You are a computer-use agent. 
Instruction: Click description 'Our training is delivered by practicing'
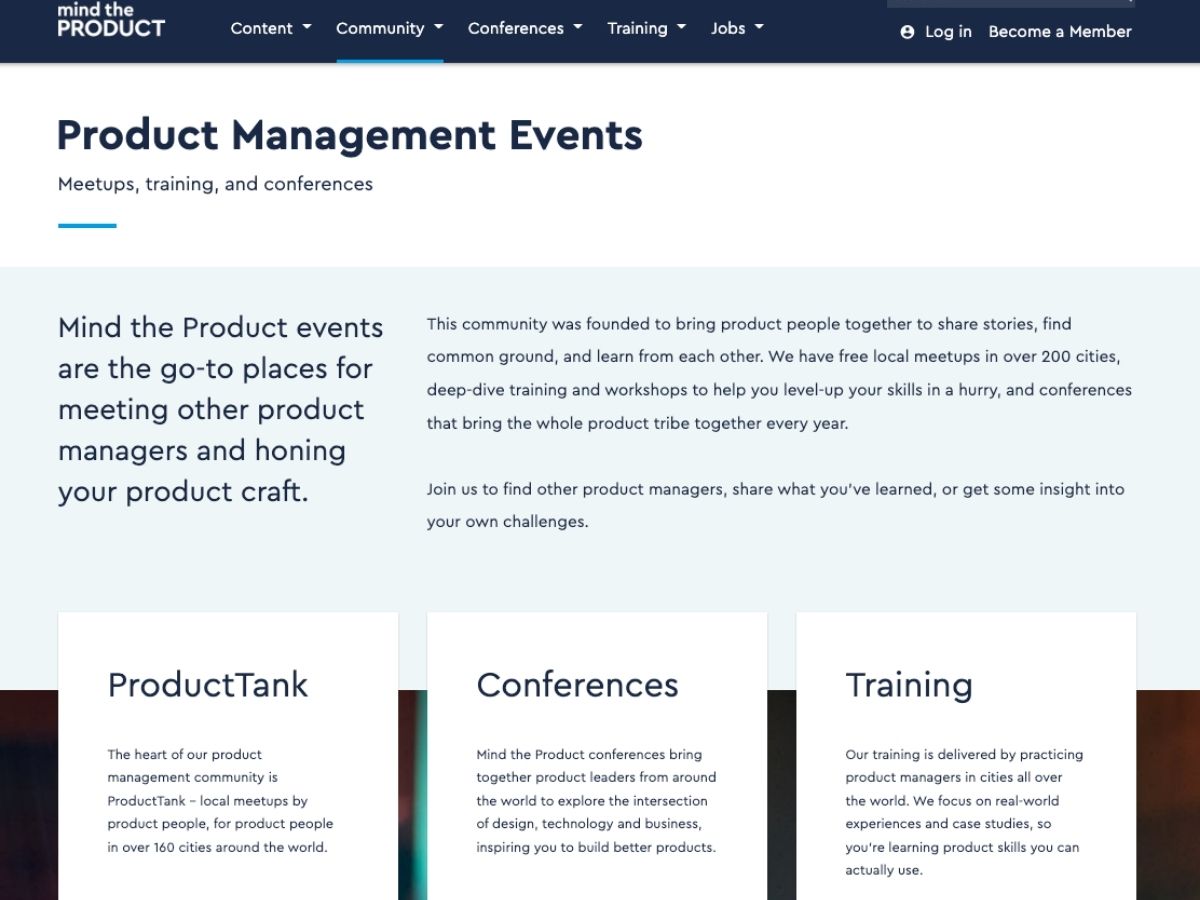(x=964, y=812)
